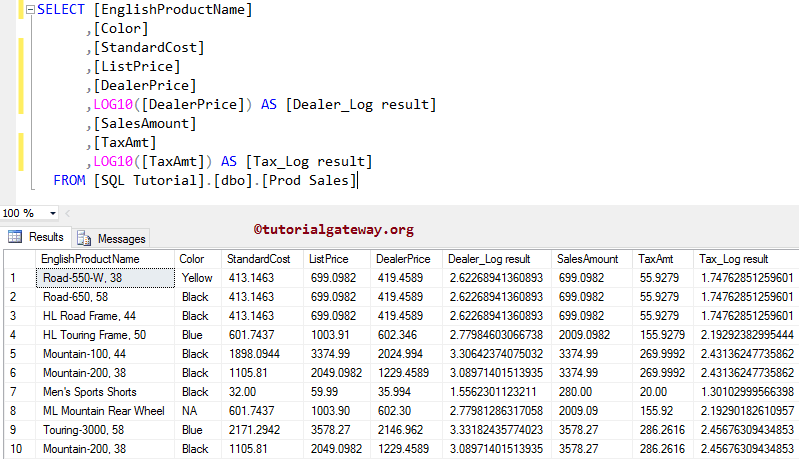The width and height of the screenshot is (799, 459).
Task: Select row number 10 header
Action: tap(20, 449)
